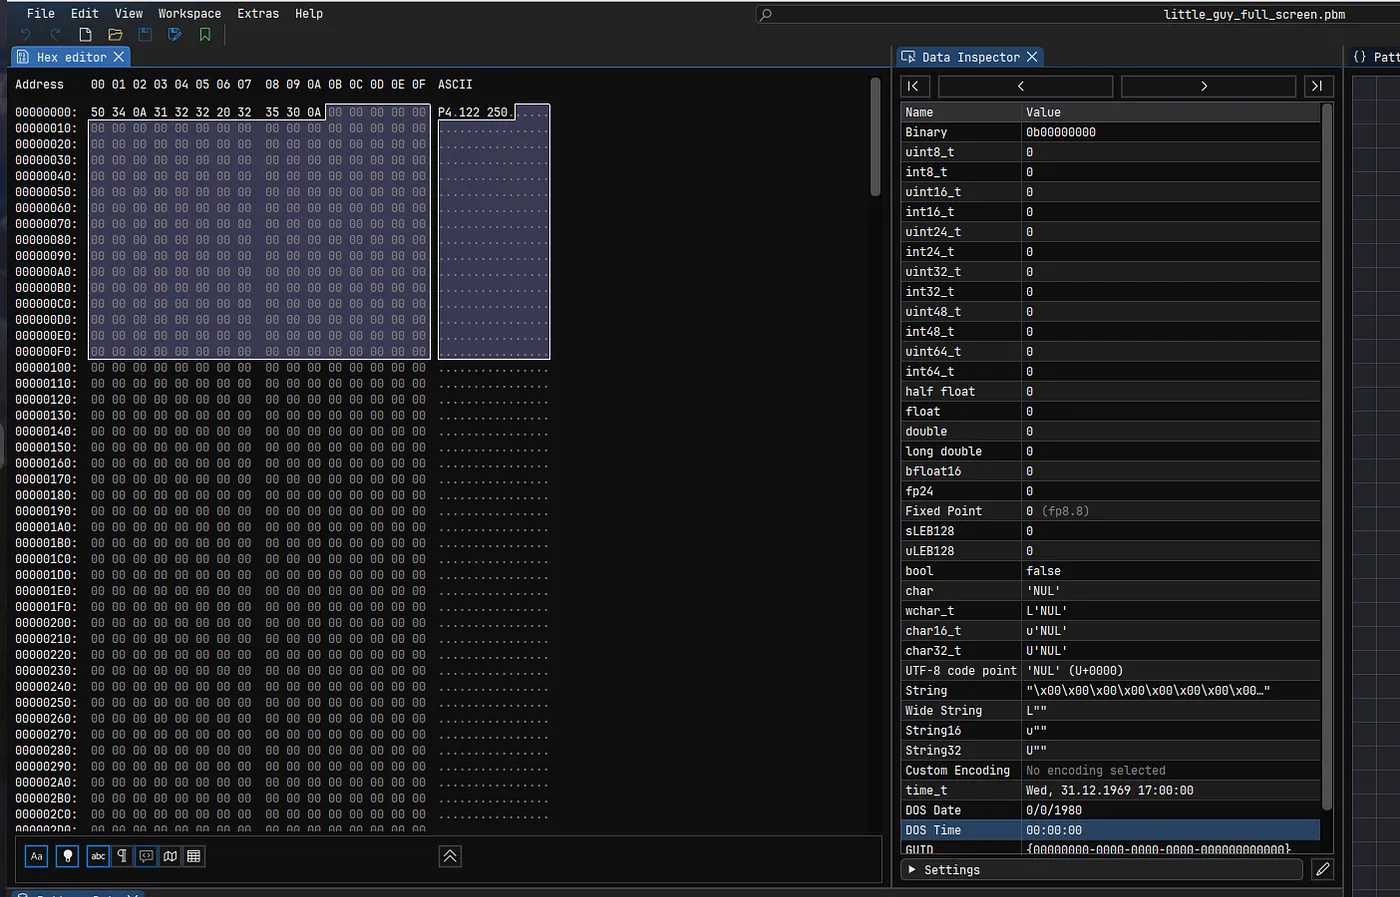The width and height of the screenshot is (1400, 897).
Task: Jump to first inspector entry with |< button
Action: tap(916, 86)
